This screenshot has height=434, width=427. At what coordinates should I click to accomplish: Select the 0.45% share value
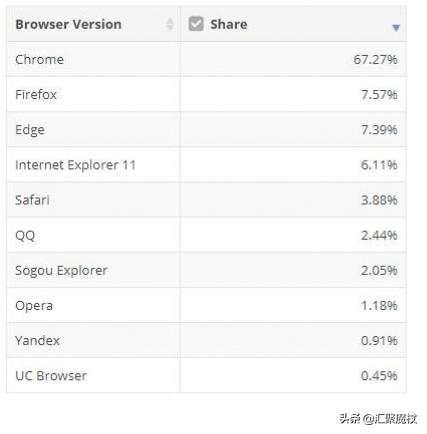coord(379,376)
